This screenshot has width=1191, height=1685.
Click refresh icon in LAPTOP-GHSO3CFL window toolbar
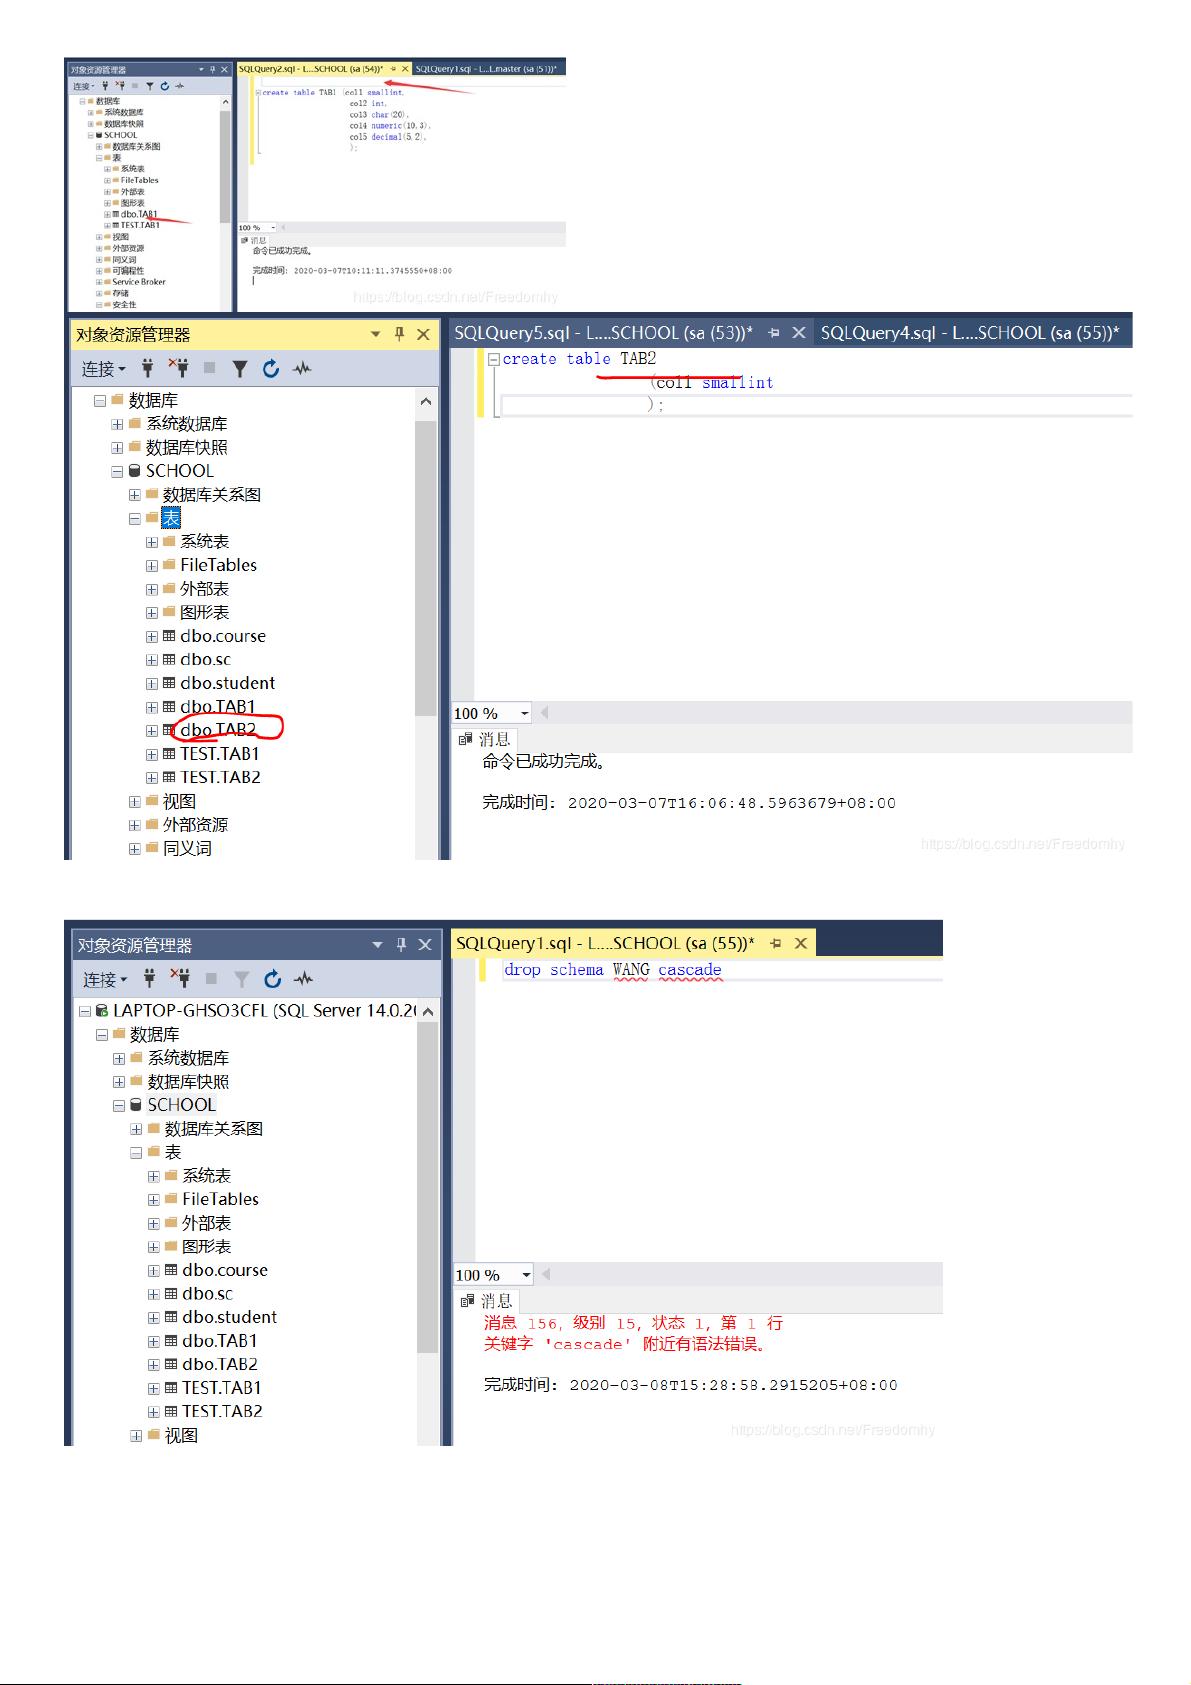coord(273,978)
